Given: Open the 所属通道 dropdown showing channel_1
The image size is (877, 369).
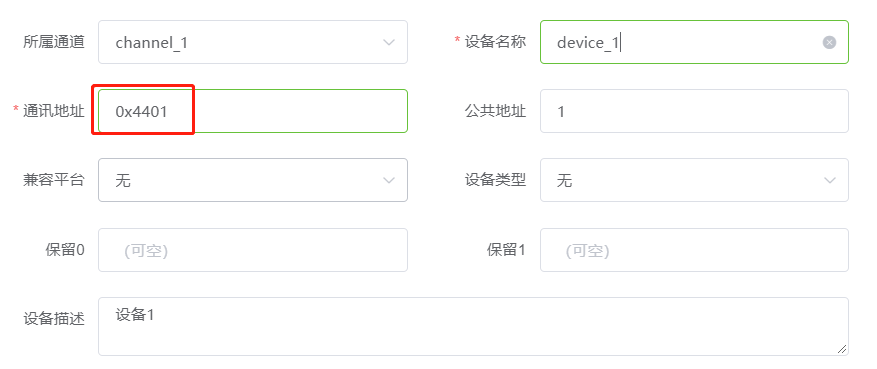Looking at the screenshot, I should [x=253, y=42].
